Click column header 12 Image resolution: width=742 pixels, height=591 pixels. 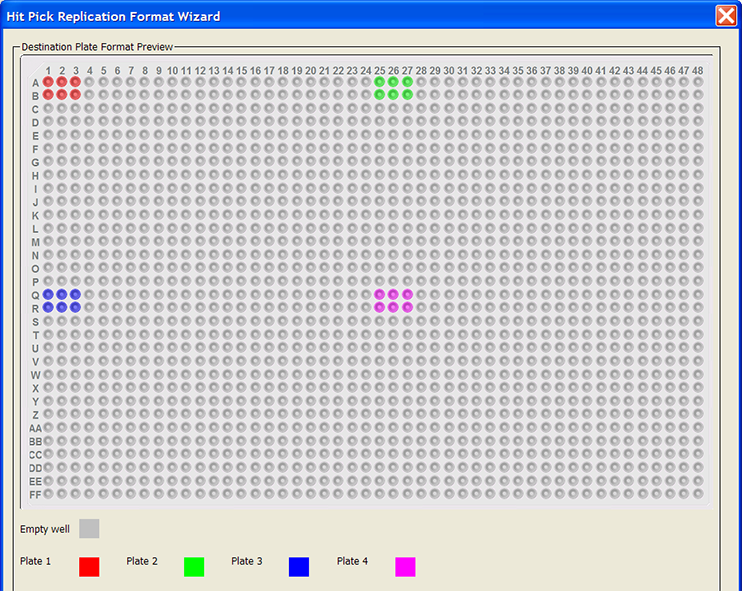(200, 71)
